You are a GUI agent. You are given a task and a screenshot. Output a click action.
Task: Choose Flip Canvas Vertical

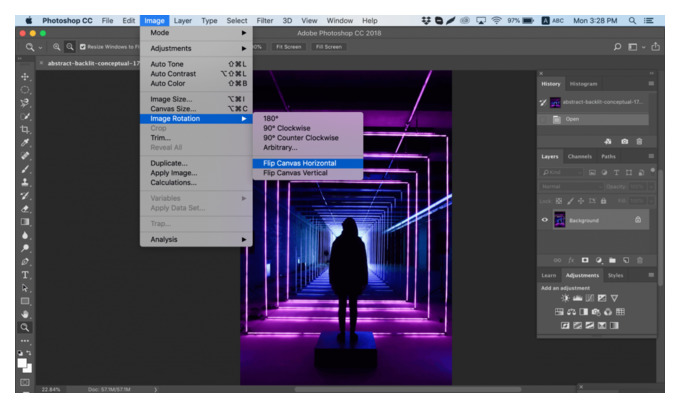tap(307, 173)
